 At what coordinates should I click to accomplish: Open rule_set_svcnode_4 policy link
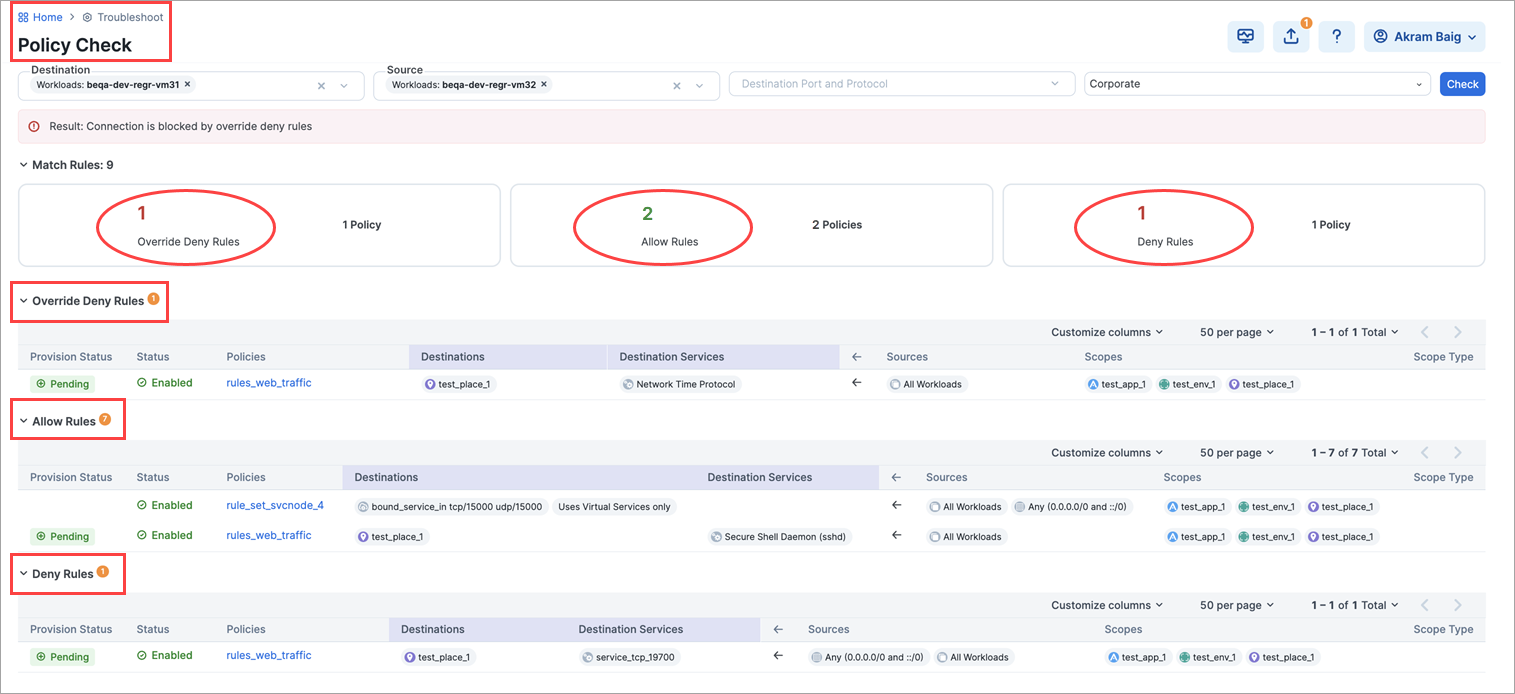[275, 505]
